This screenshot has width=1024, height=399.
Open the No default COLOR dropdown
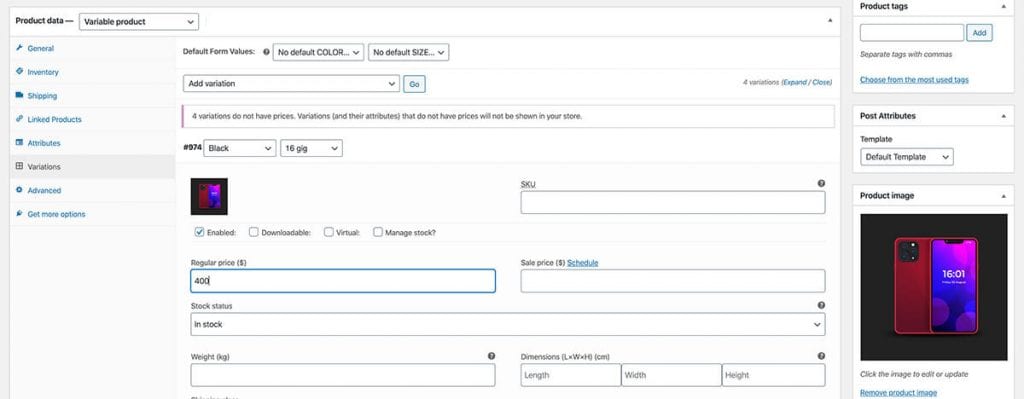(x=318, y=52)
